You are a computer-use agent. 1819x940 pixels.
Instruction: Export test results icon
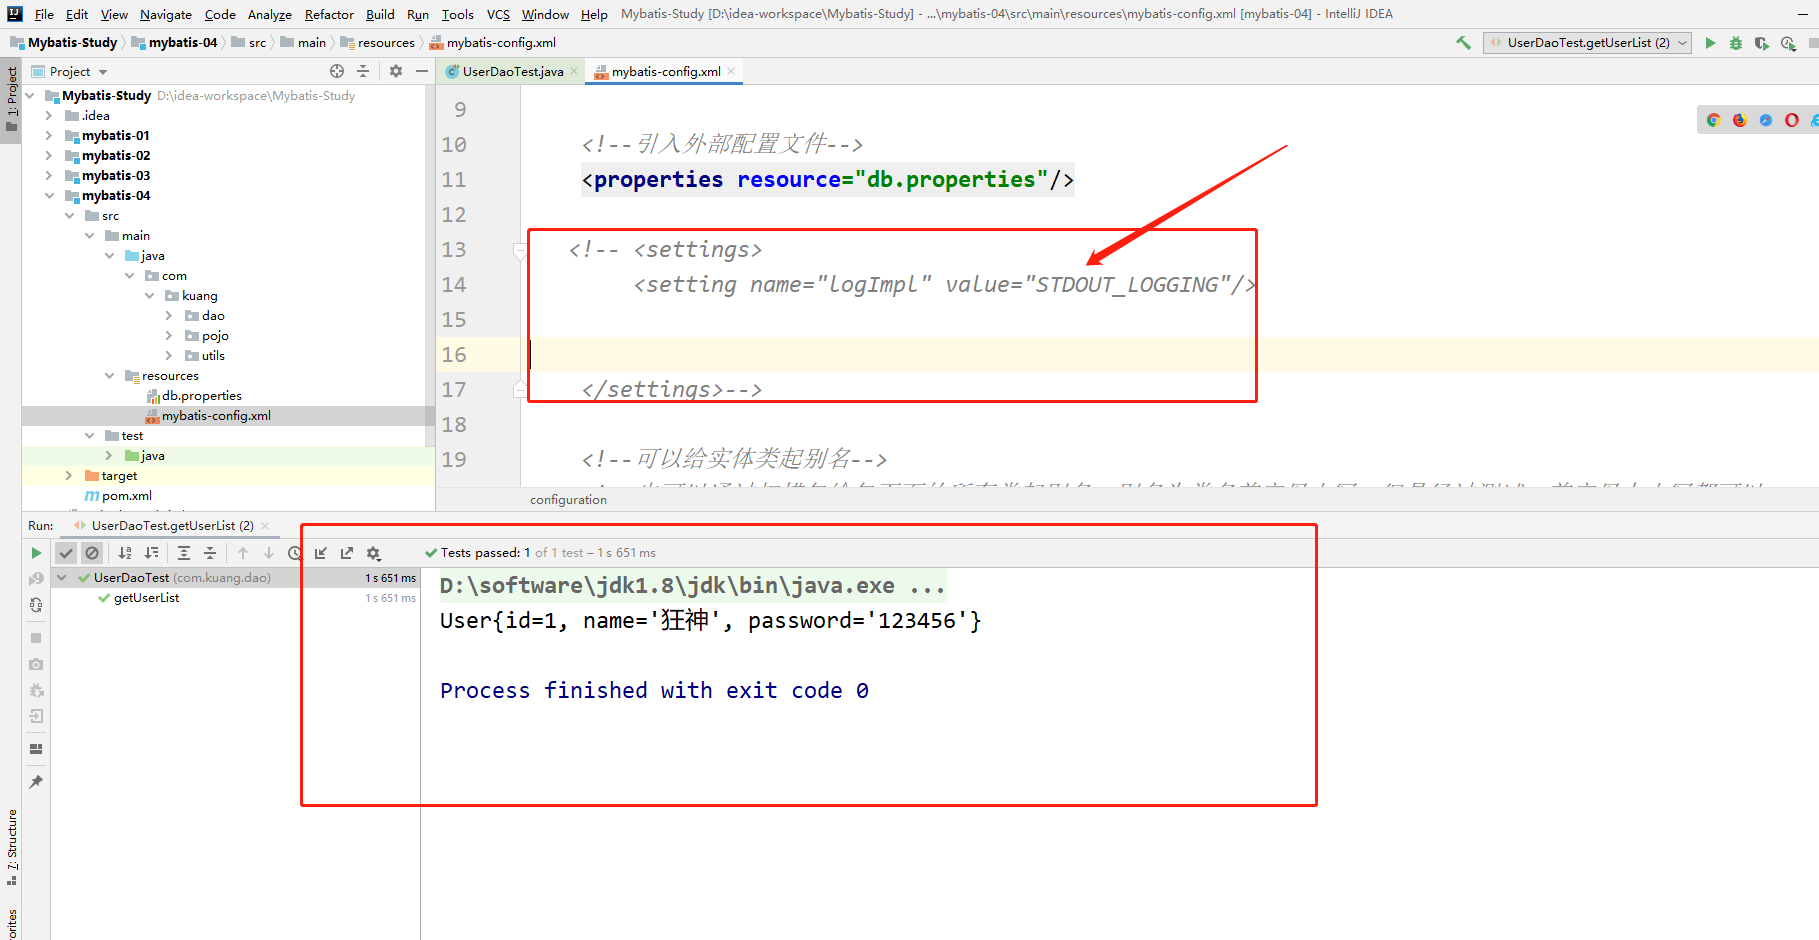click(x=347, y=553)
